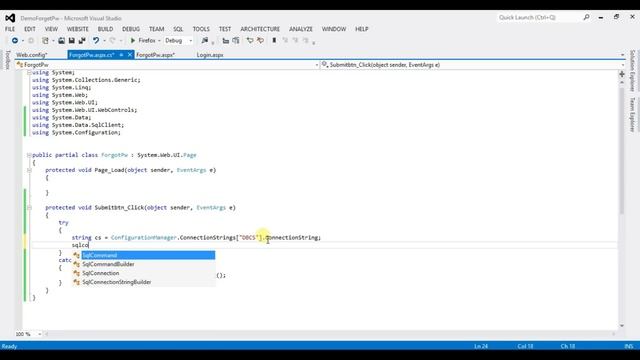Open the Debug configuration combo box
The image size is (640, 360).
178,40
